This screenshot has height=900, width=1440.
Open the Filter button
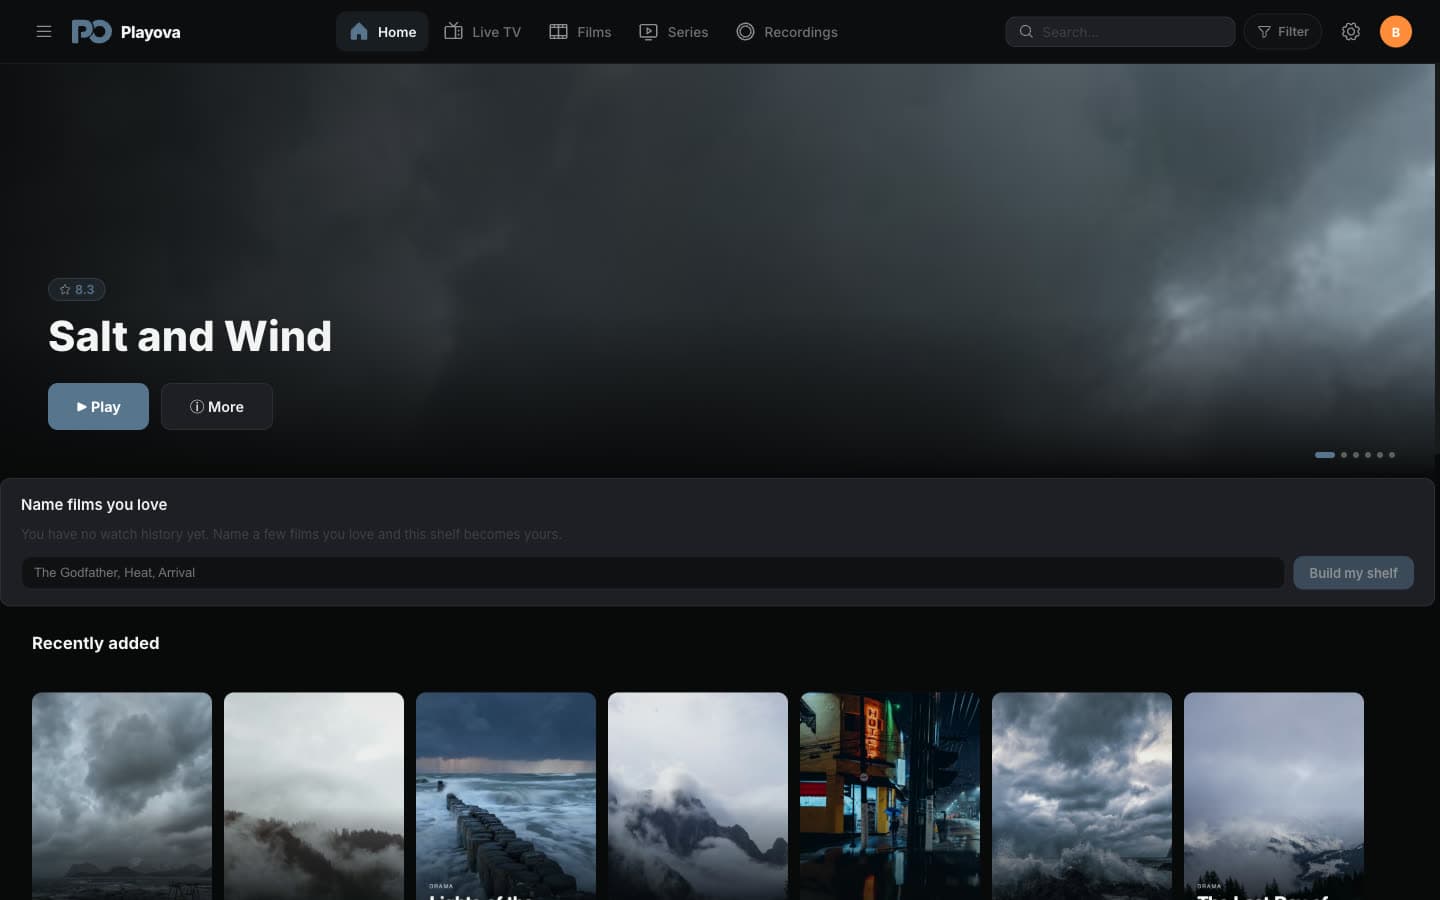(x=1283, y=32)
